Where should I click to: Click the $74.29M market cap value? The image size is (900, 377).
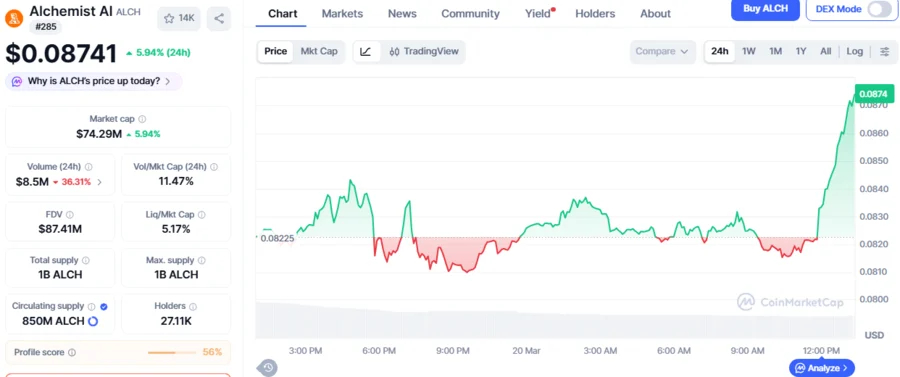99,134
